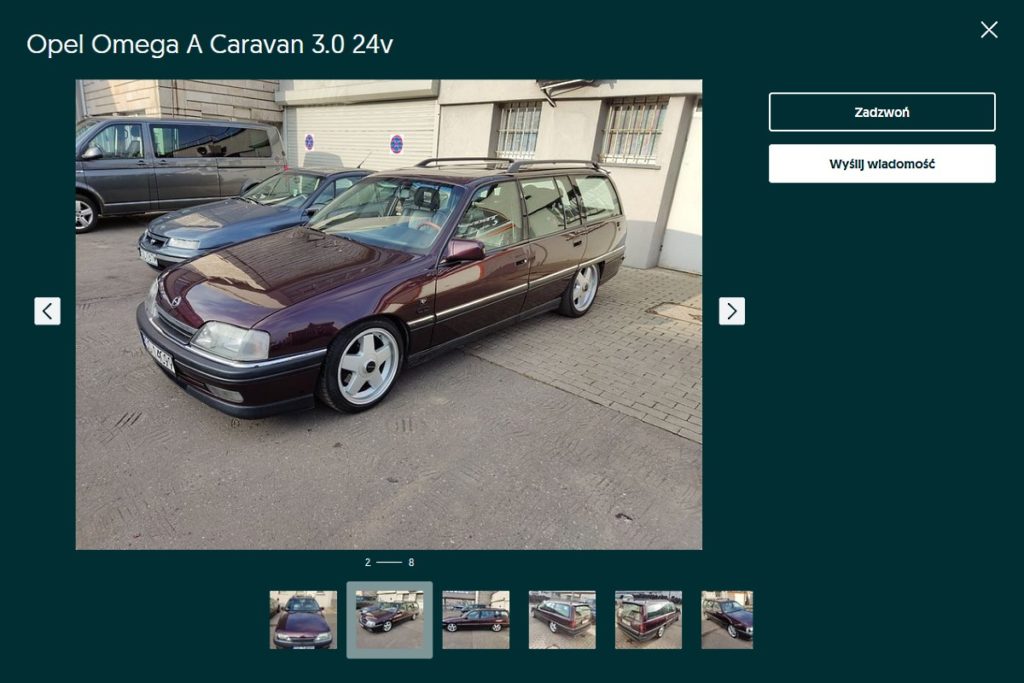Pick the partially visible sixth thumbnail
1024x683 pixels.
click(727, 620)
